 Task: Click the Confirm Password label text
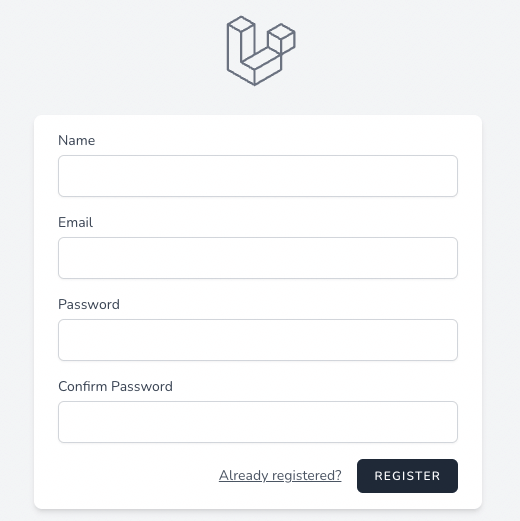coord(115,386)
